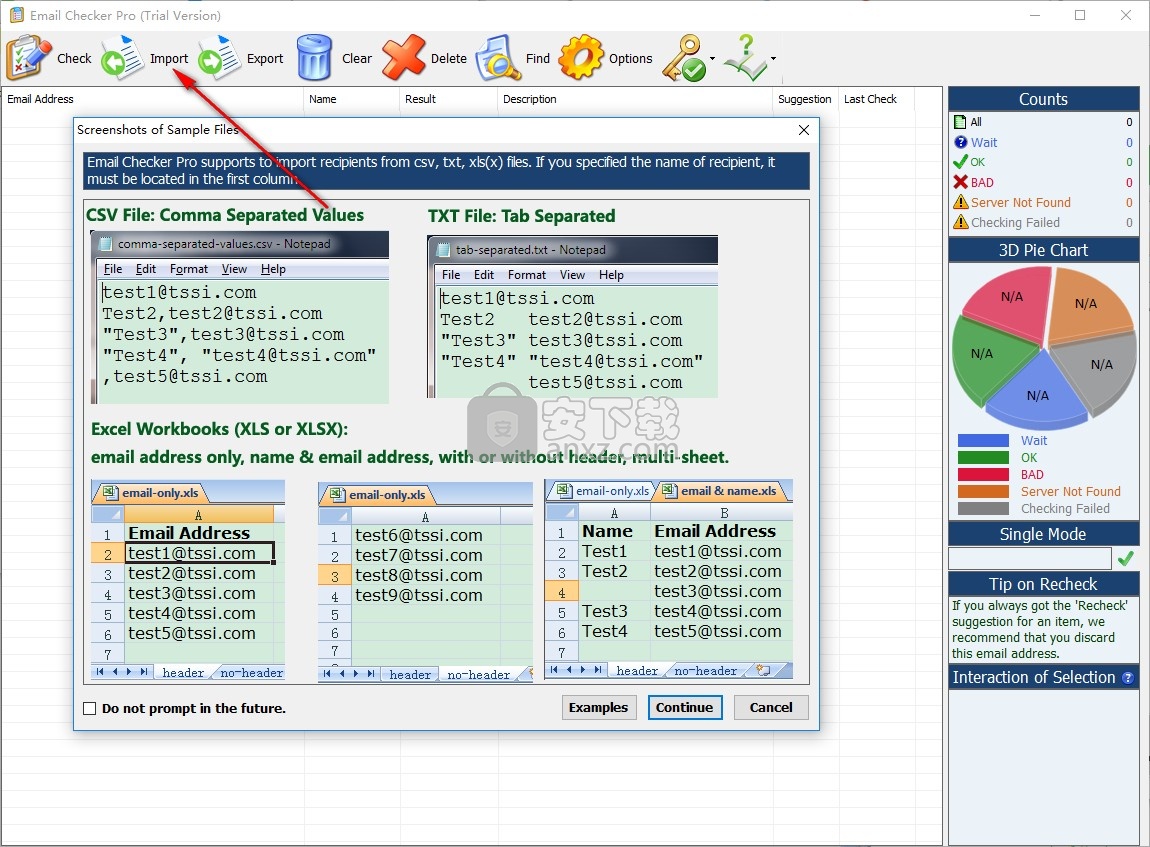This screenshot has height=847, width=1150.
Task: Click 'comma-separated-values.csv - Notepad' sample title
Action: point(224,243)
